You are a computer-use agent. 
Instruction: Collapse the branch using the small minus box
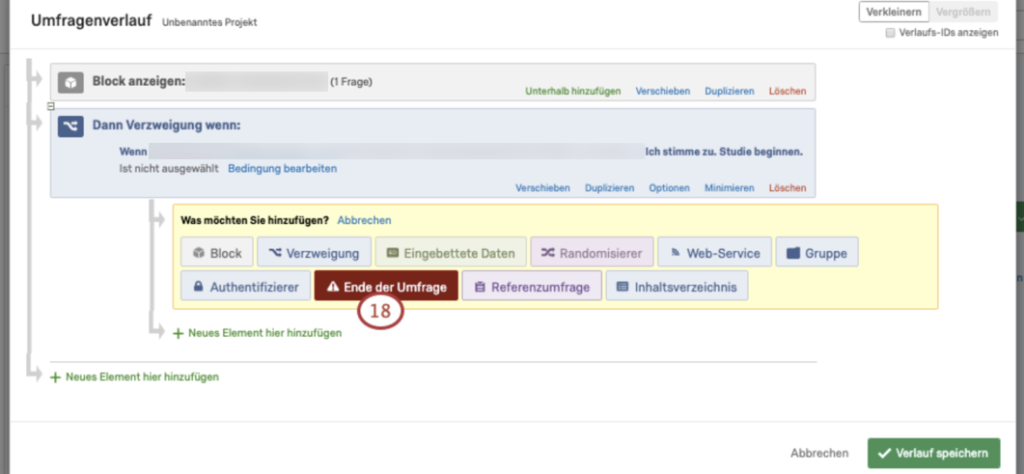point(51,106)
